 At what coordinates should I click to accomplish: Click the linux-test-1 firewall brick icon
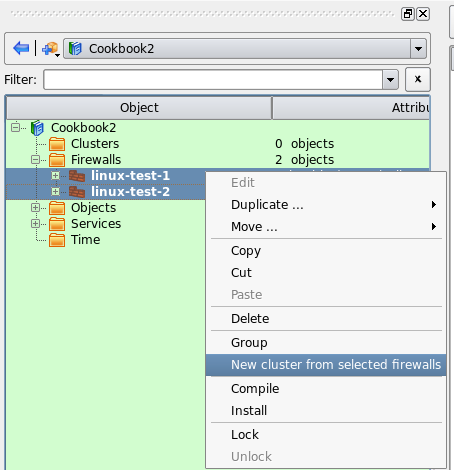click(x=77, y=176)
